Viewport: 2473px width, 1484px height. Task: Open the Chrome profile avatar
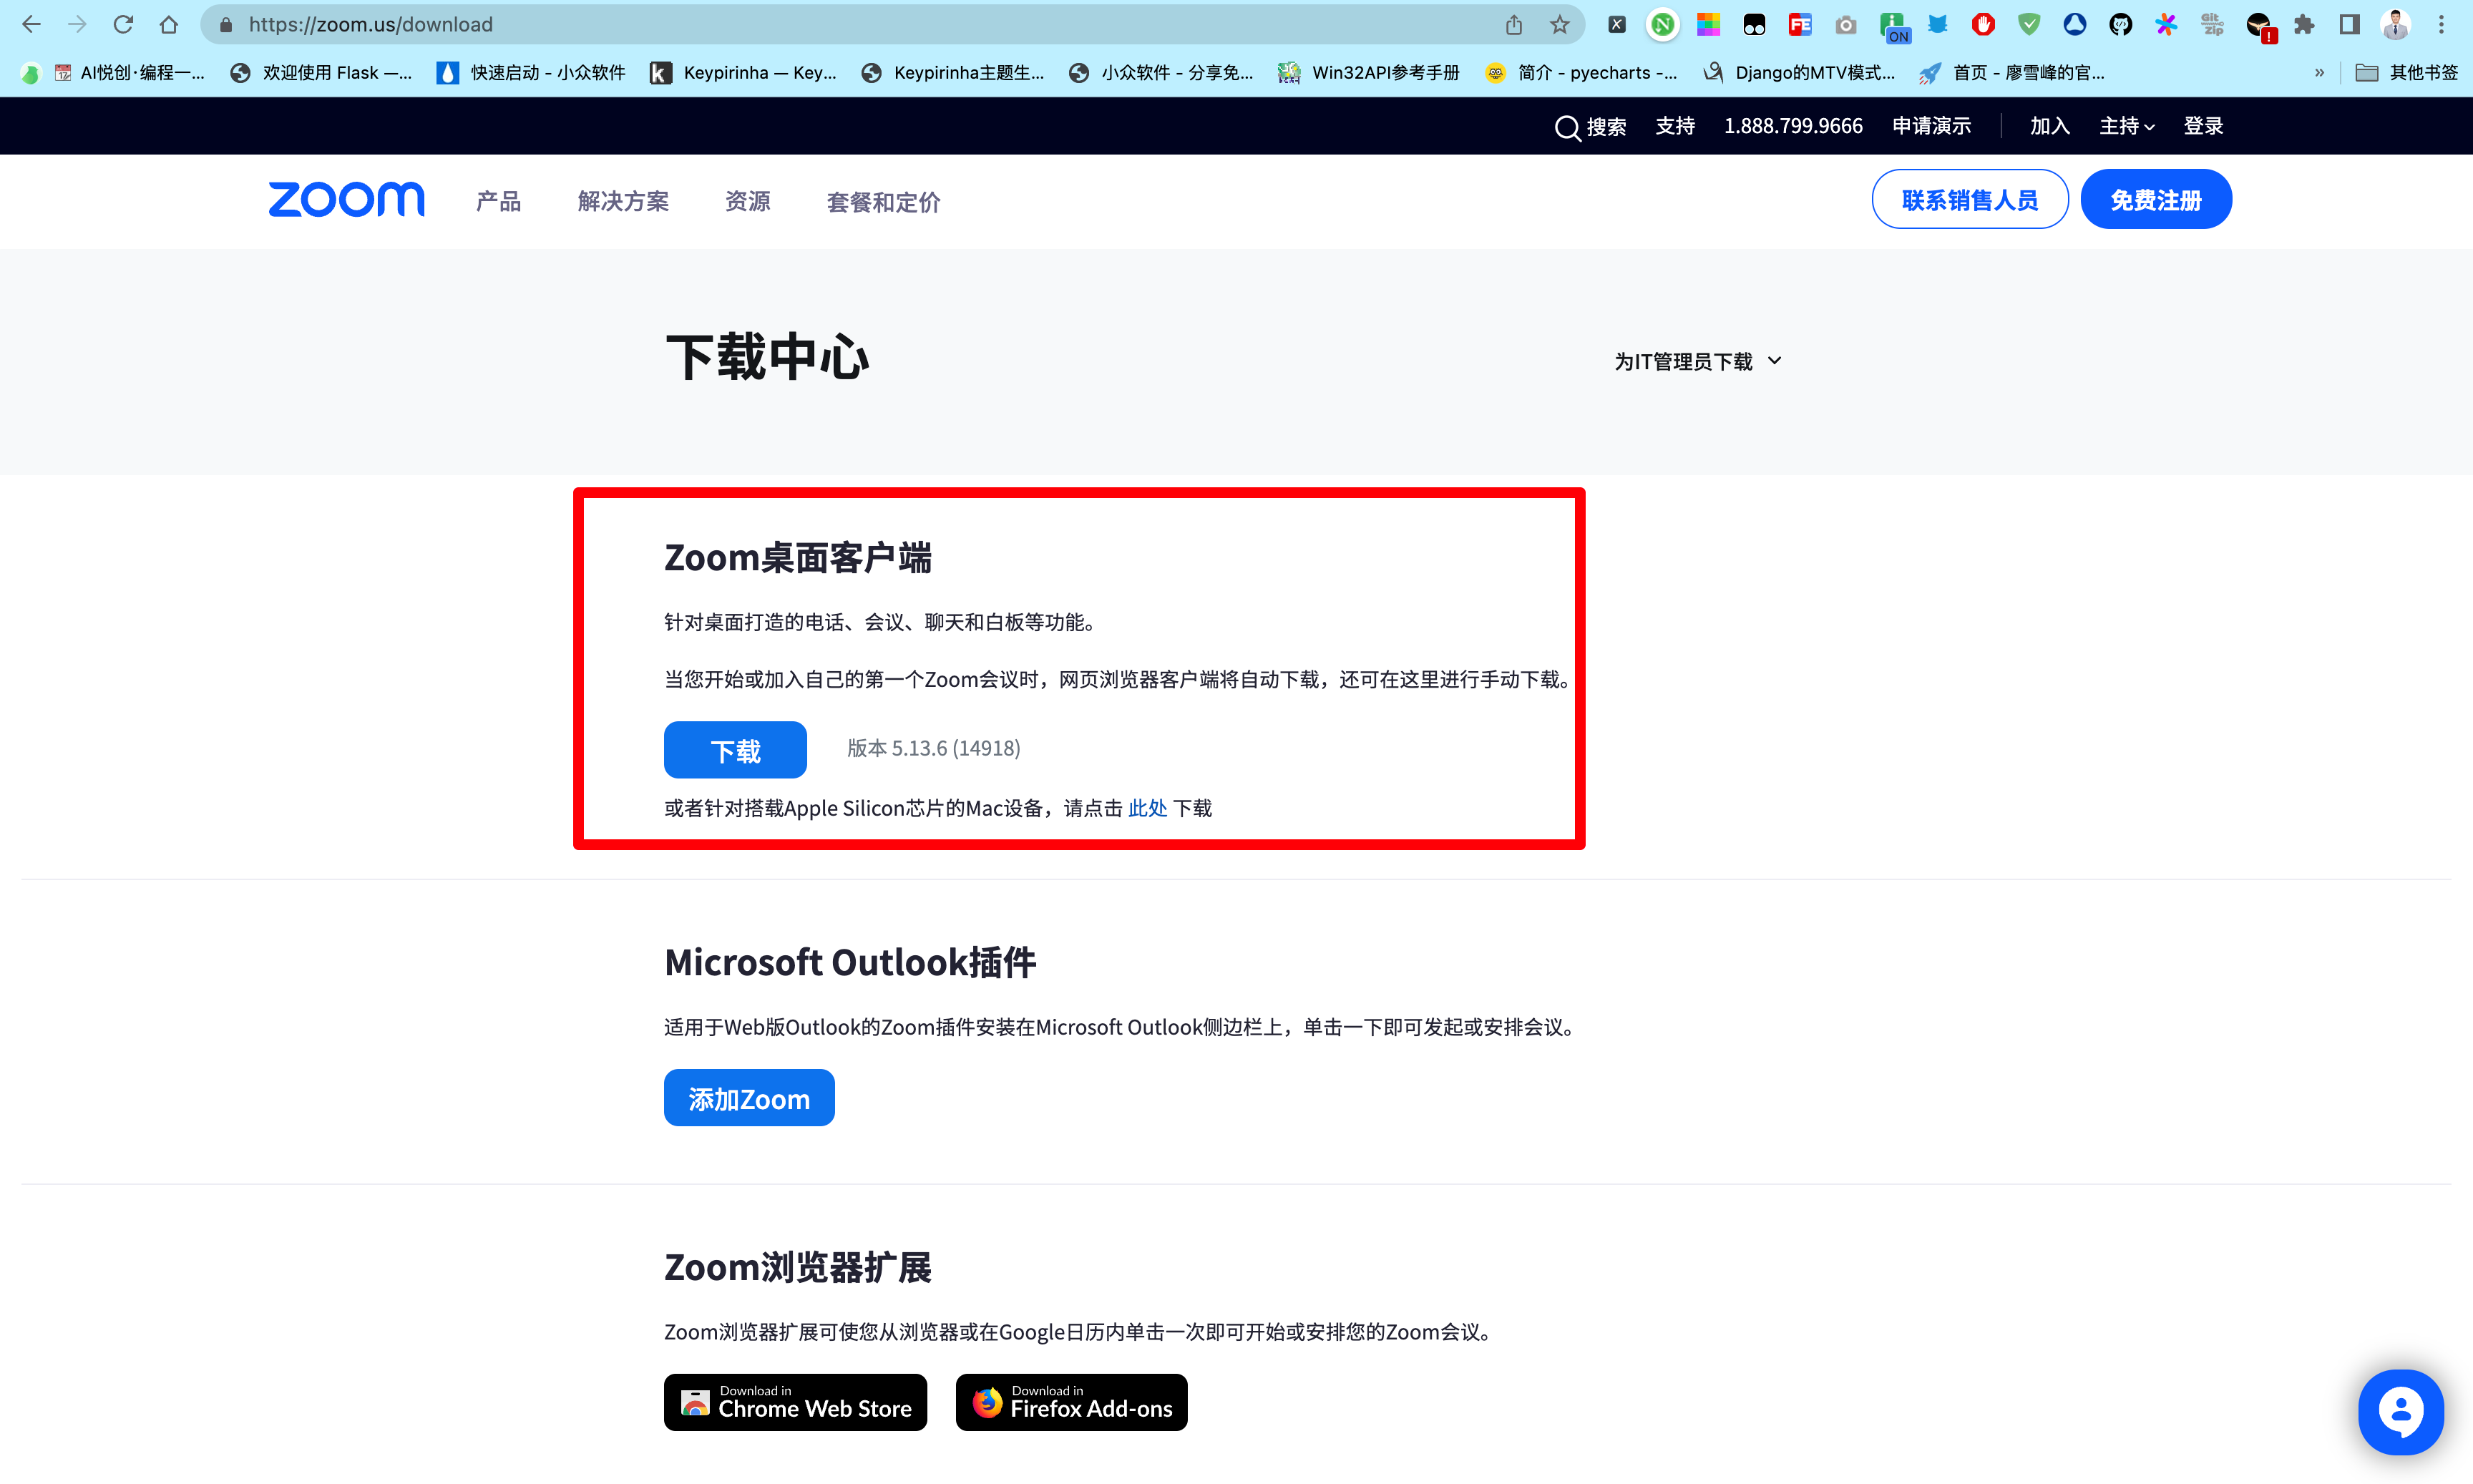[x=2396, y=24]
